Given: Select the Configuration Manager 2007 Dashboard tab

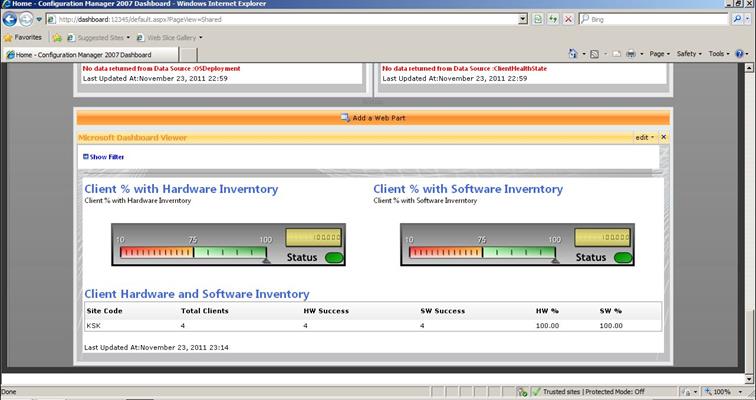Looking at the screenshot, I should click(91, 54).
